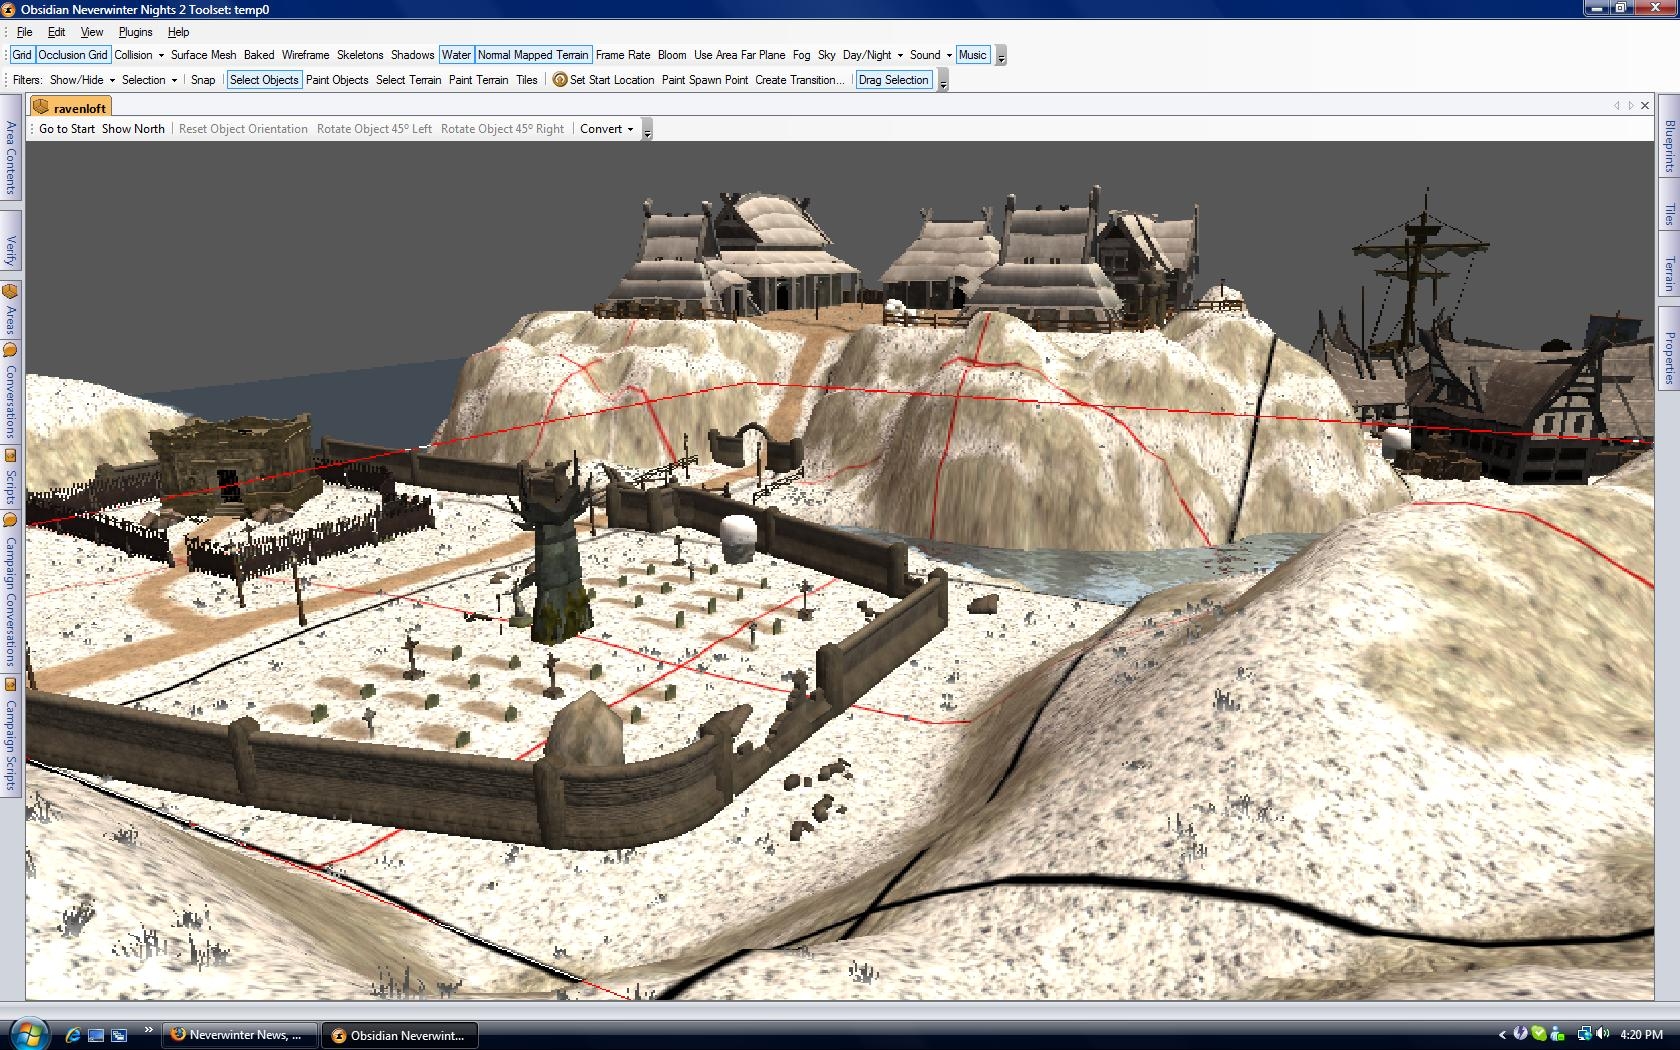Viewport: 1680px width, 1050px height.
Task: Toggle the Grid display off
Action: coord(21,55)
